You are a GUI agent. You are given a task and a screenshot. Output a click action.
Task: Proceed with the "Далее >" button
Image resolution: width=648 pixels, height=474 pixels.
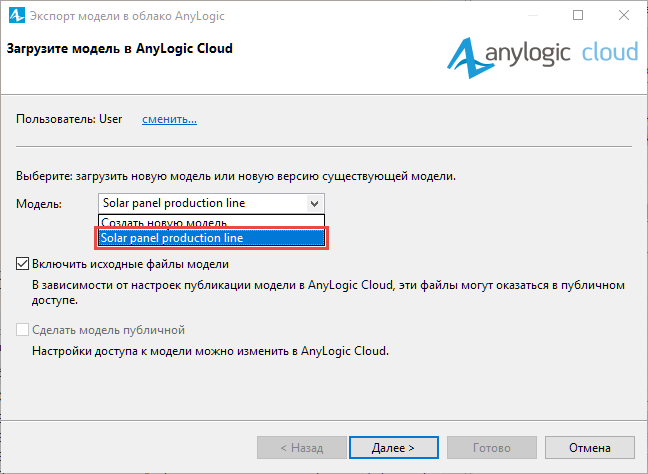coord(393,448)
